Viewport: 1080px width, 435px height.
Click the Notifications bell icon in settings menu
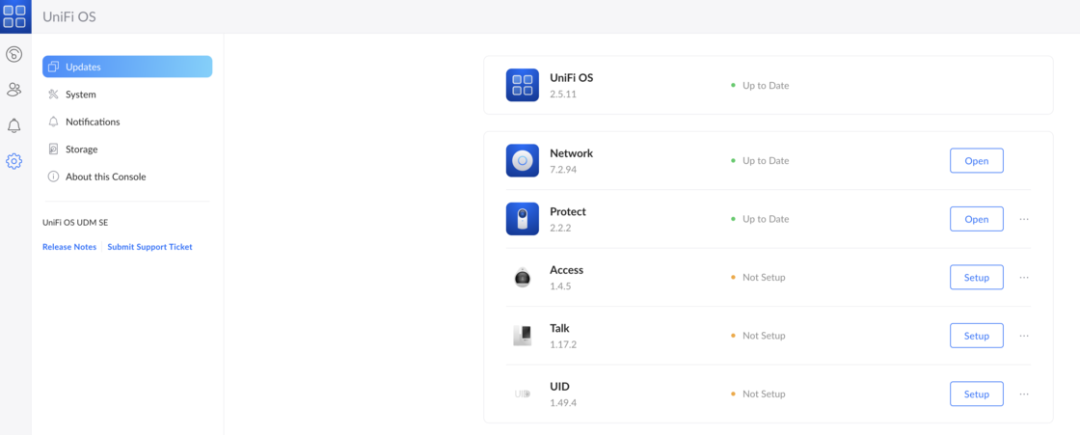pyautogui.click(x=54, y=122)
